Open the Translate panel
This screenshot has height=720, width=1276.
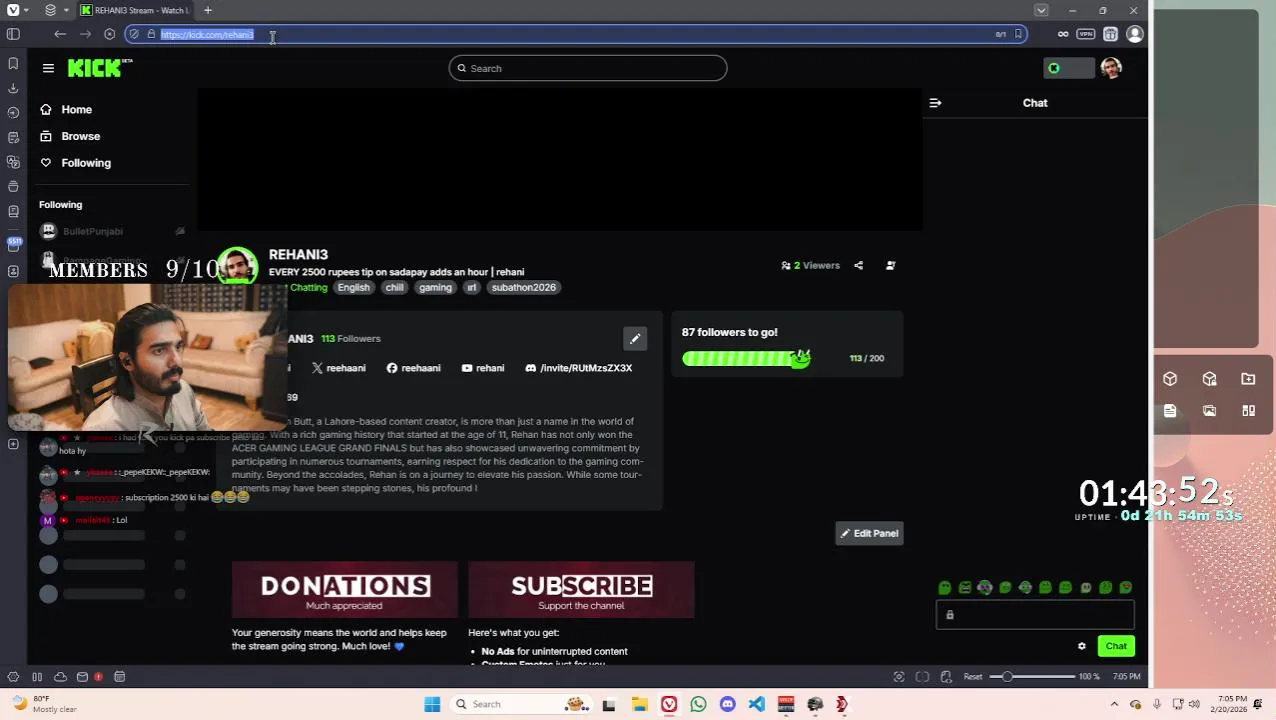13,162
